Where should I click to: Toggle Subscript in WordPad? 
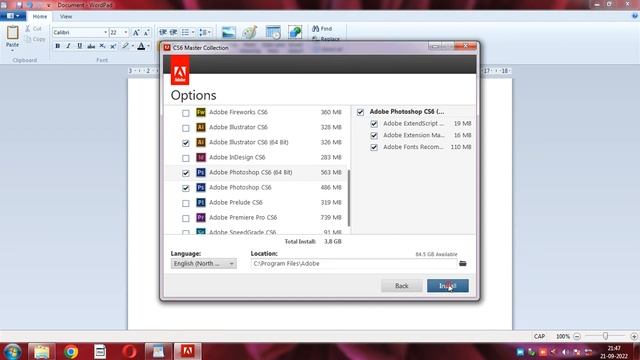click(x=102, y=46)
